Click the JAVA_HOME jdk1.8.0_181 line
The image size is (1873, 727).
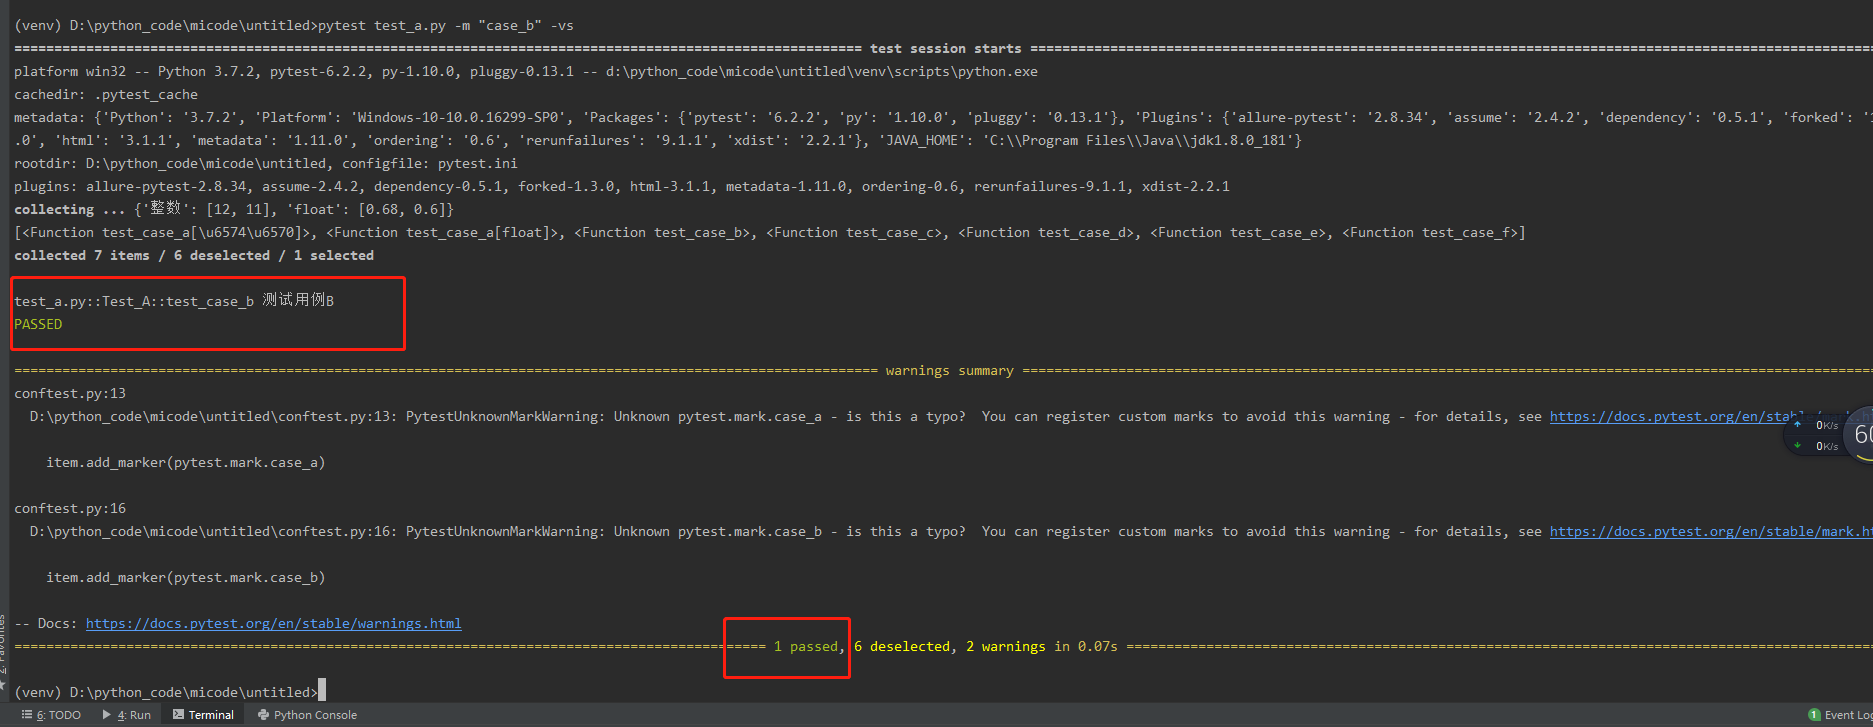tap(658, 140)
